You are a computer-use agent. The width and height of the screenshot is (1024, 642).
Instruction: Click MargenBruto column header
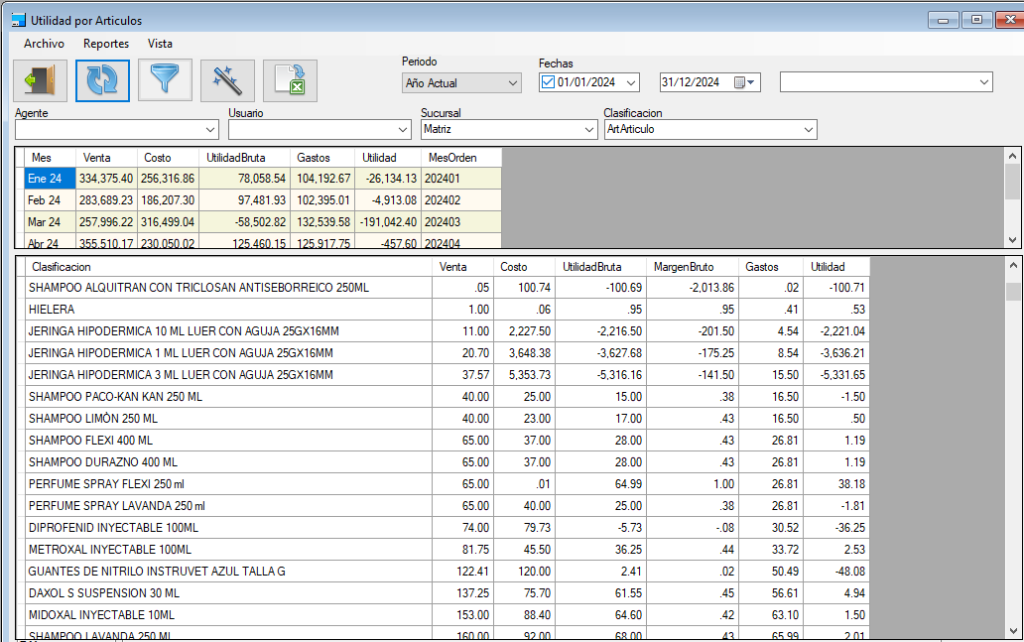tap(682, 267)
